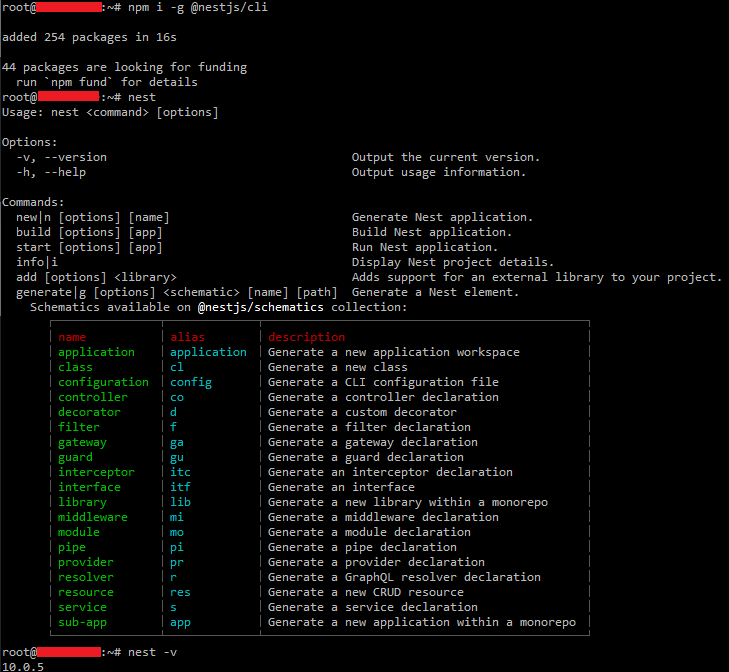The width and height of the screenshot is (729, 672).
Task: Click the 'add [options] <library>' command
Action: coord(96,277)
